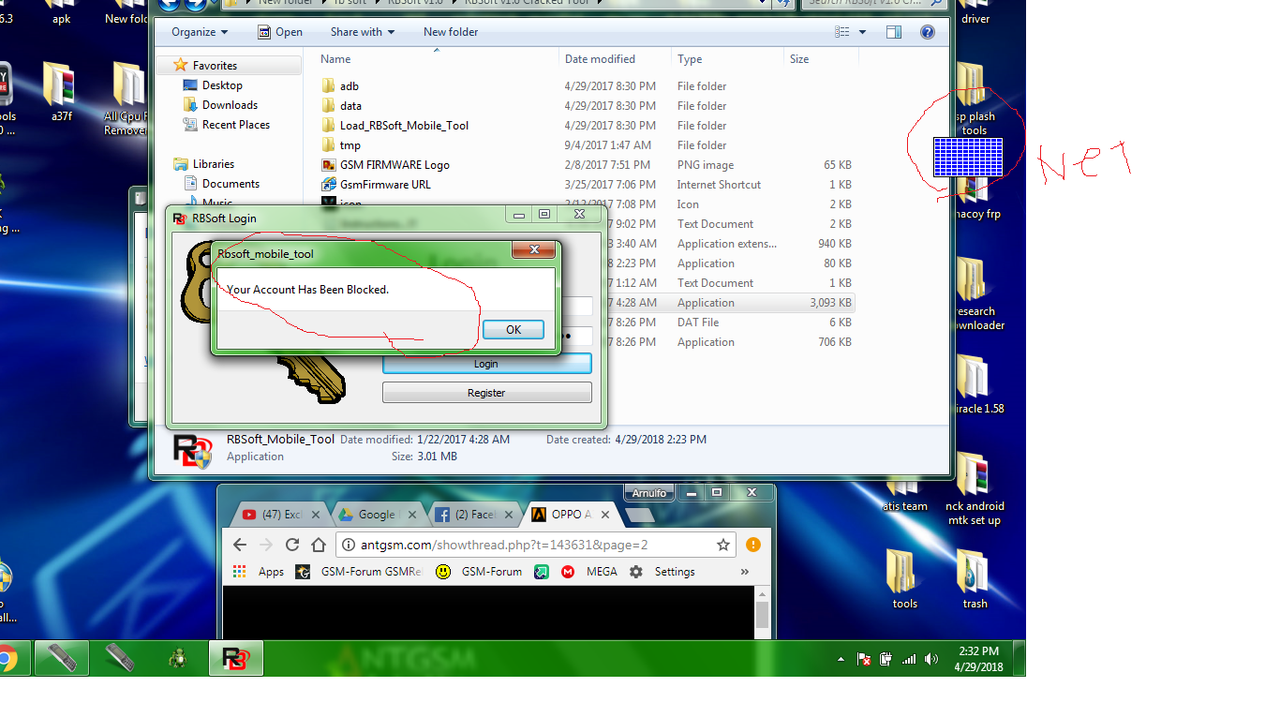1280x720 pixels.
Task: Open the Settings bookmark
Action: 662,572
